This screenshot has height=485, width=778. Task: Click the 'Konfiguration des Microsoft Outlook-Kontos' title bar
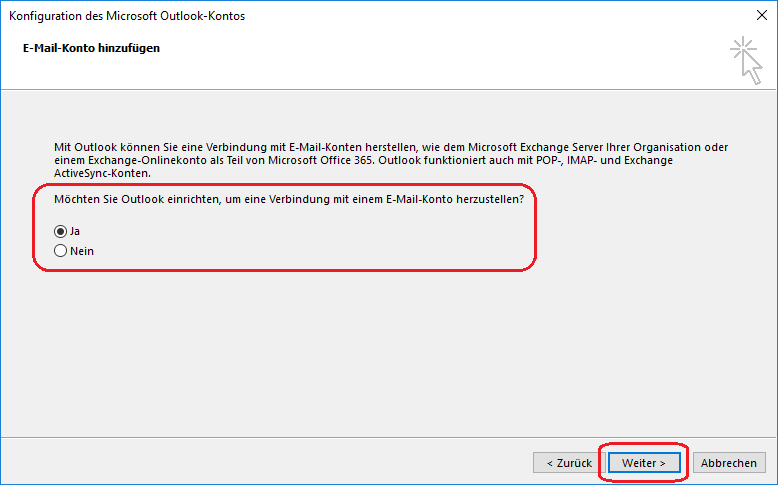(x=127, y=16)
